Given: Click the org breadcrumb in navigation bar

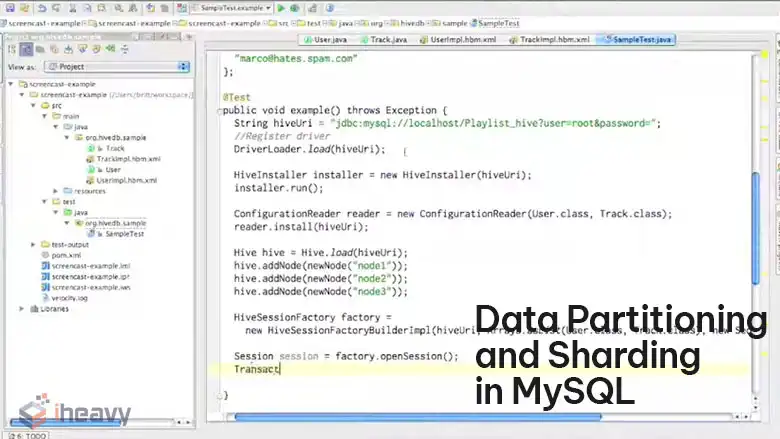Looking at the screenshot, I should click(x=377, y=23).
